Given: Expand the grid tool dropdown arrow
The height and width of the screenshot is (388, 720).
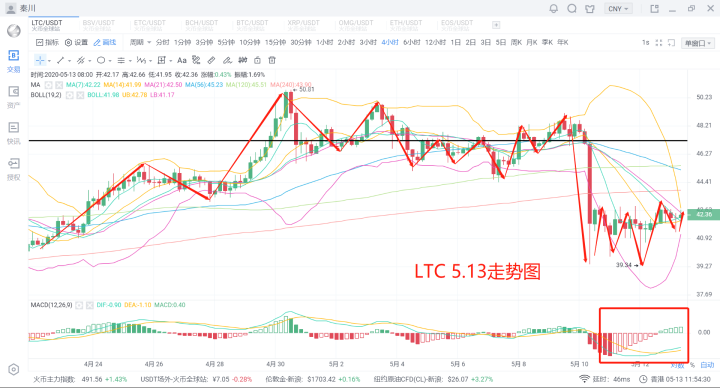Looking at the screenshot, I should point(171,61).
